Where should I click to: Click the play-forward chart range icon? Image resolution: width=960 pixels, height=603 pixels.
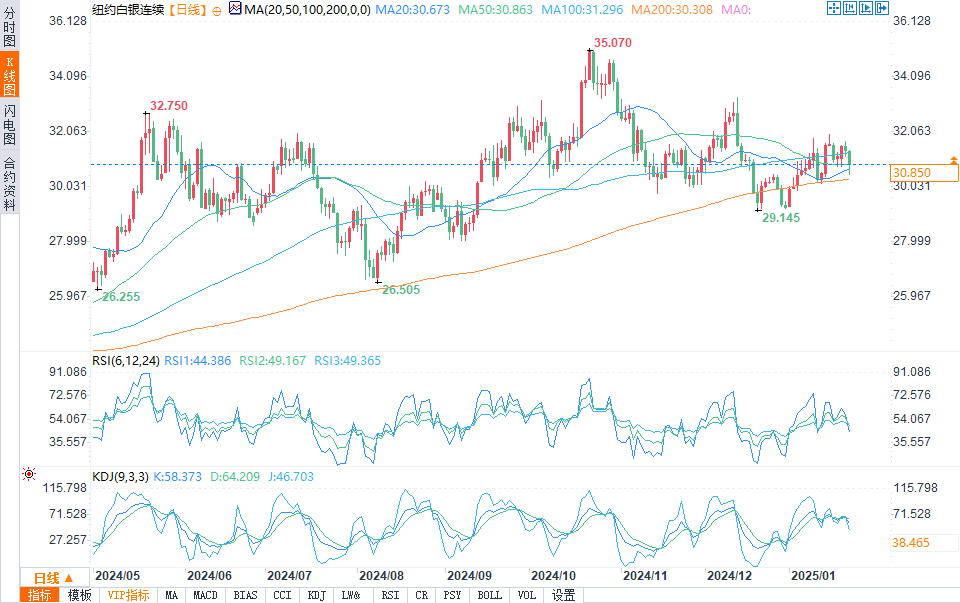(865, 8)
